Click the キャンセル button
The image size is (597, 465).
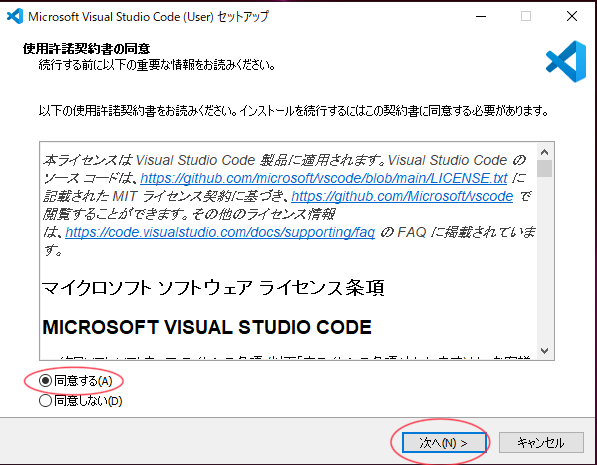pos(541,443)
